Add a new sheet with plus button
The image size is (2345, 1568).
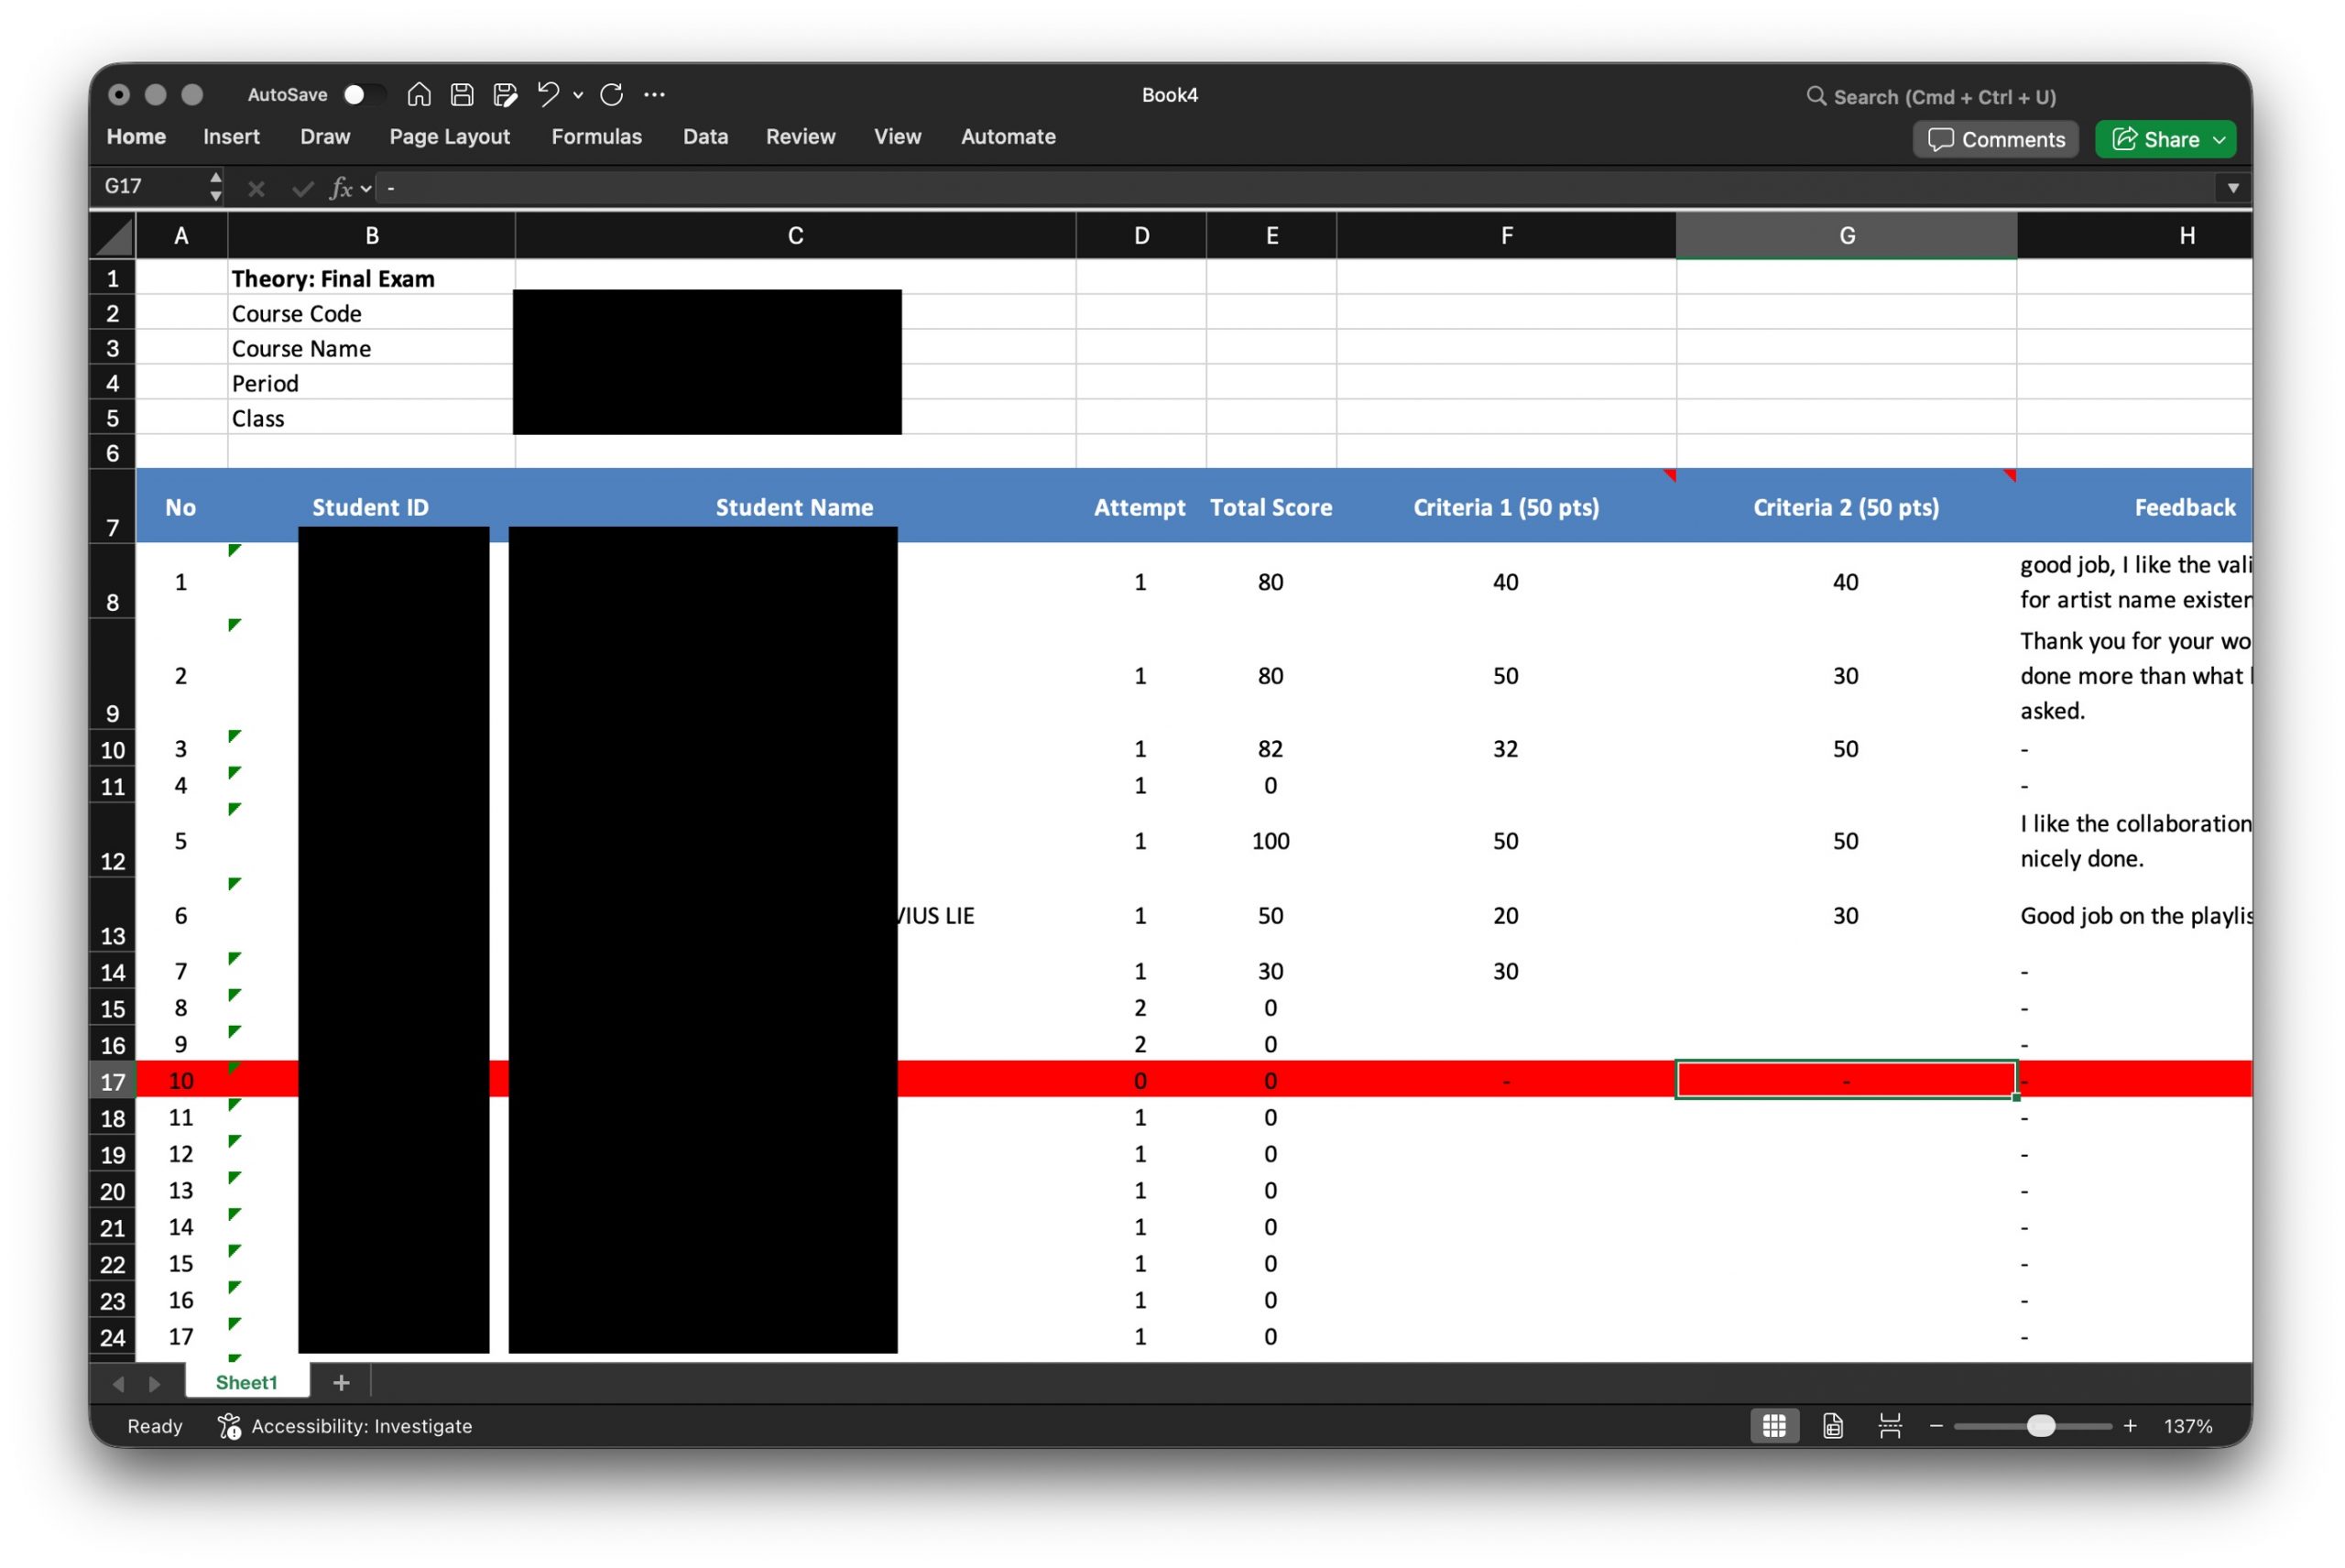[341, 1382]
